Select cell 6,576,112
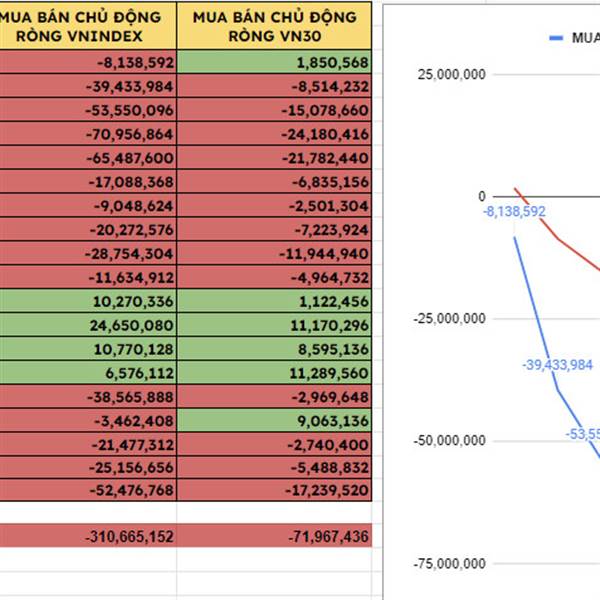 click(88, 372)
